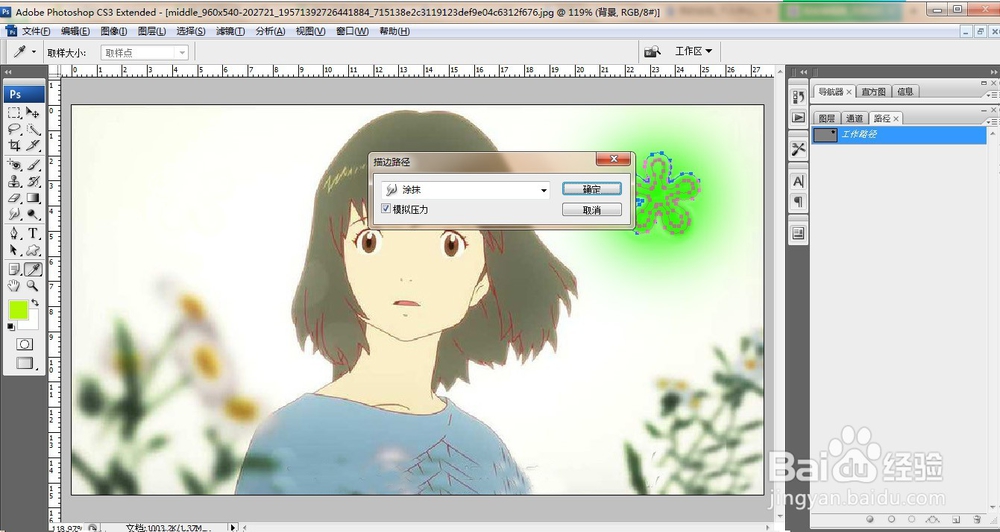Open the 取样大小 dropdown
The width and height of the screenshot is (1000, 532).
coord(144,53)
